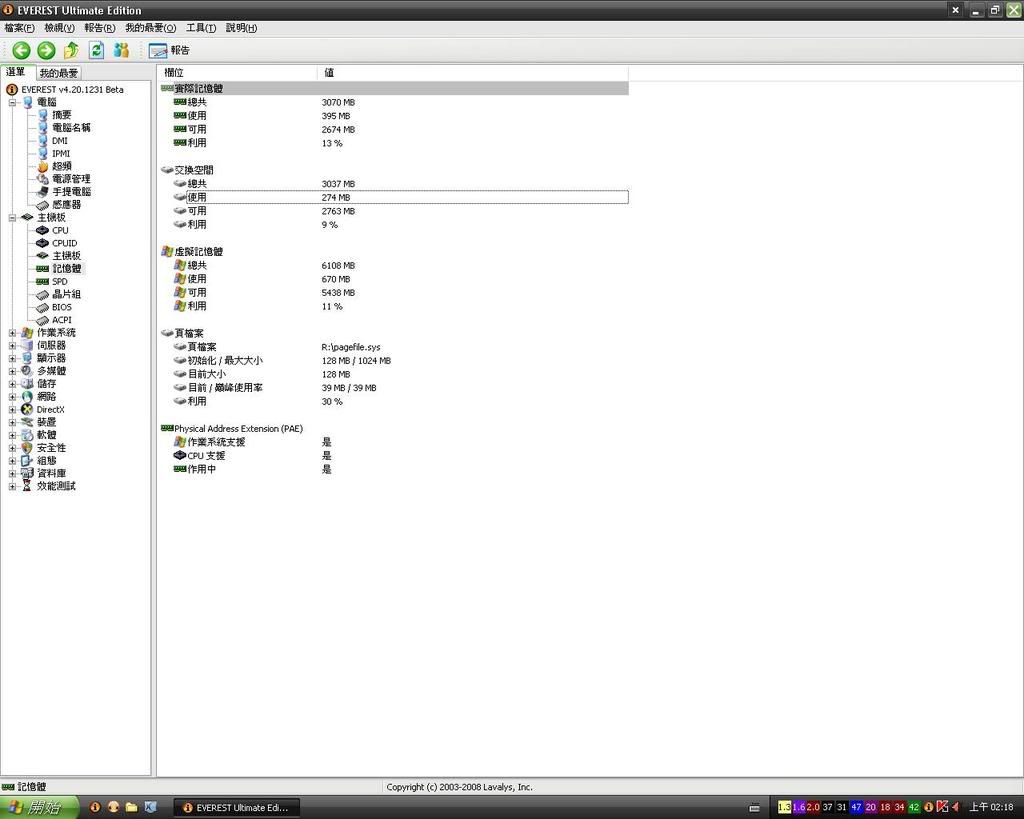The width and height of the screenshot is (1024, 819).
Task: Switch to the 我的最愛 favorites tab
Action: point(59,73)
